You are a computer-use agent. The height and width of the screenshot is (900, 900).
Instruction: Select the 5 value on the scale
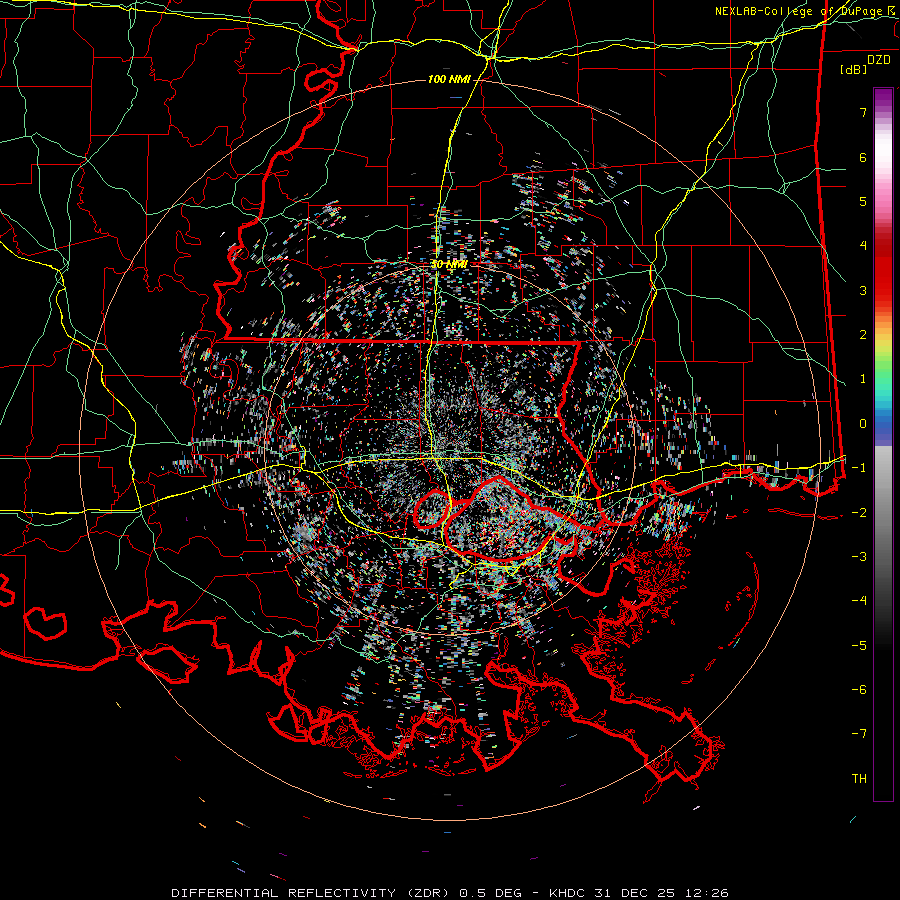click(863, 201)
